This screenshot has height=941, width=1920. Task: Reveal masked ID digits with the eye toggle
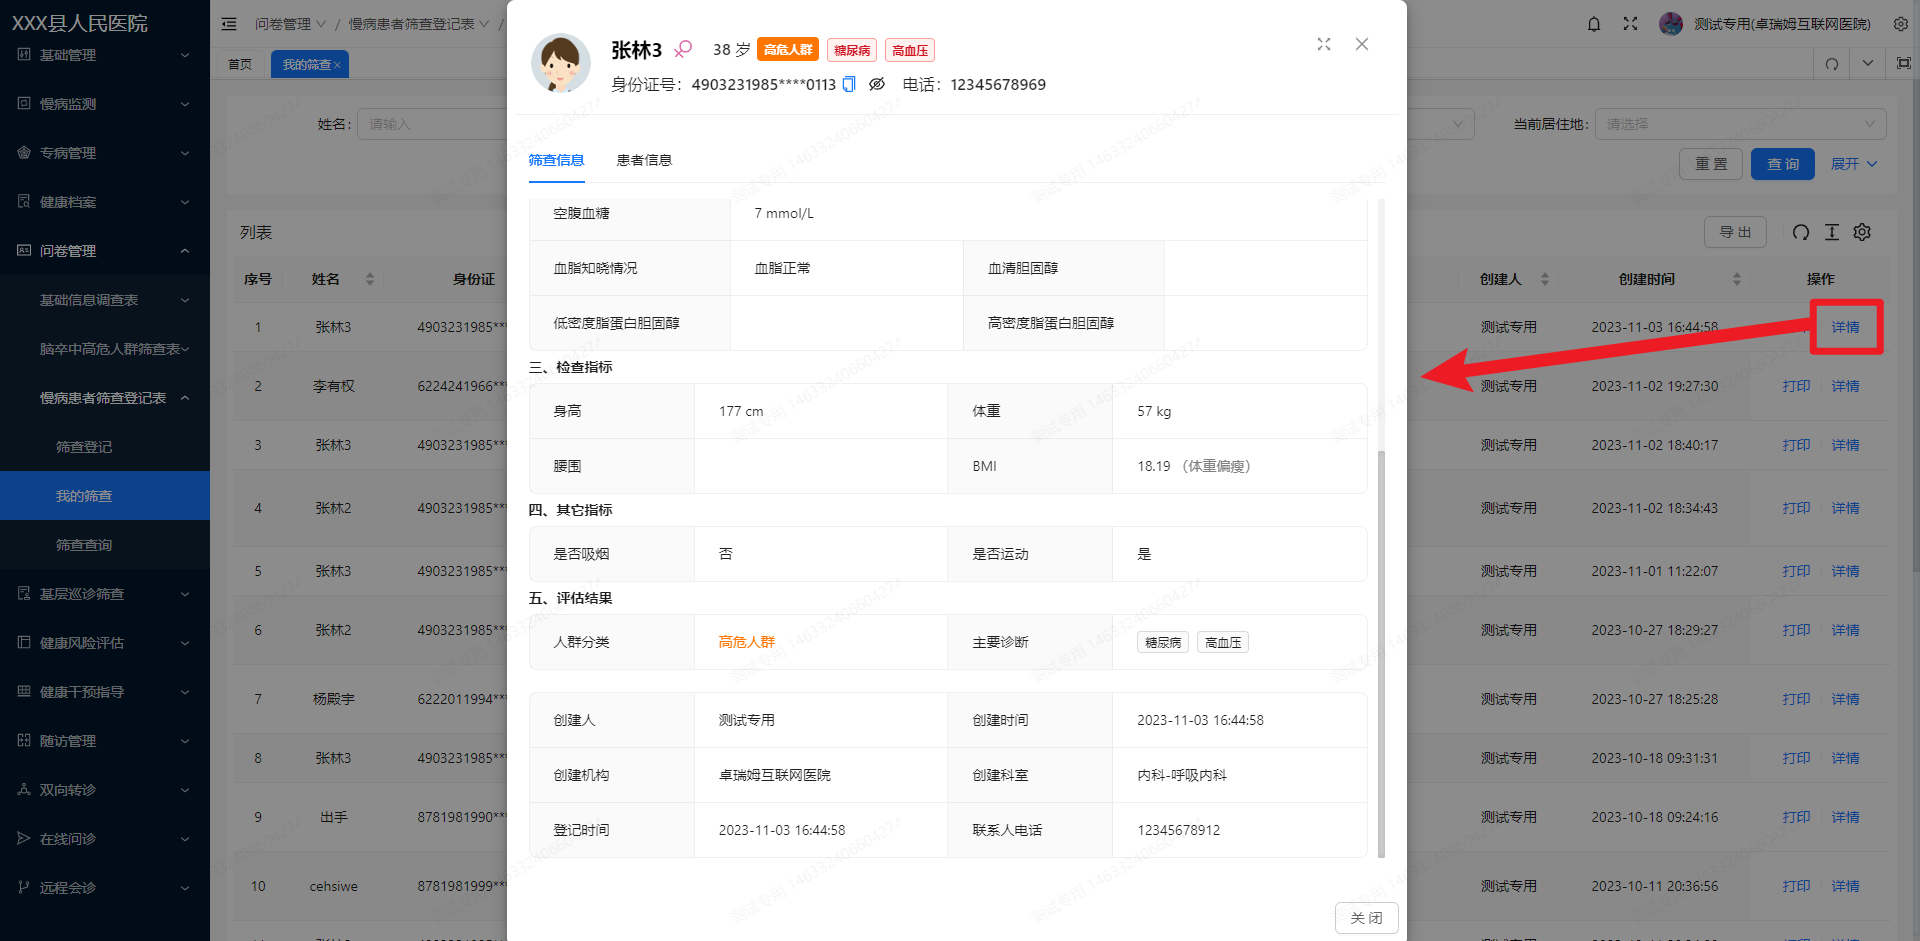click(877, 85)
